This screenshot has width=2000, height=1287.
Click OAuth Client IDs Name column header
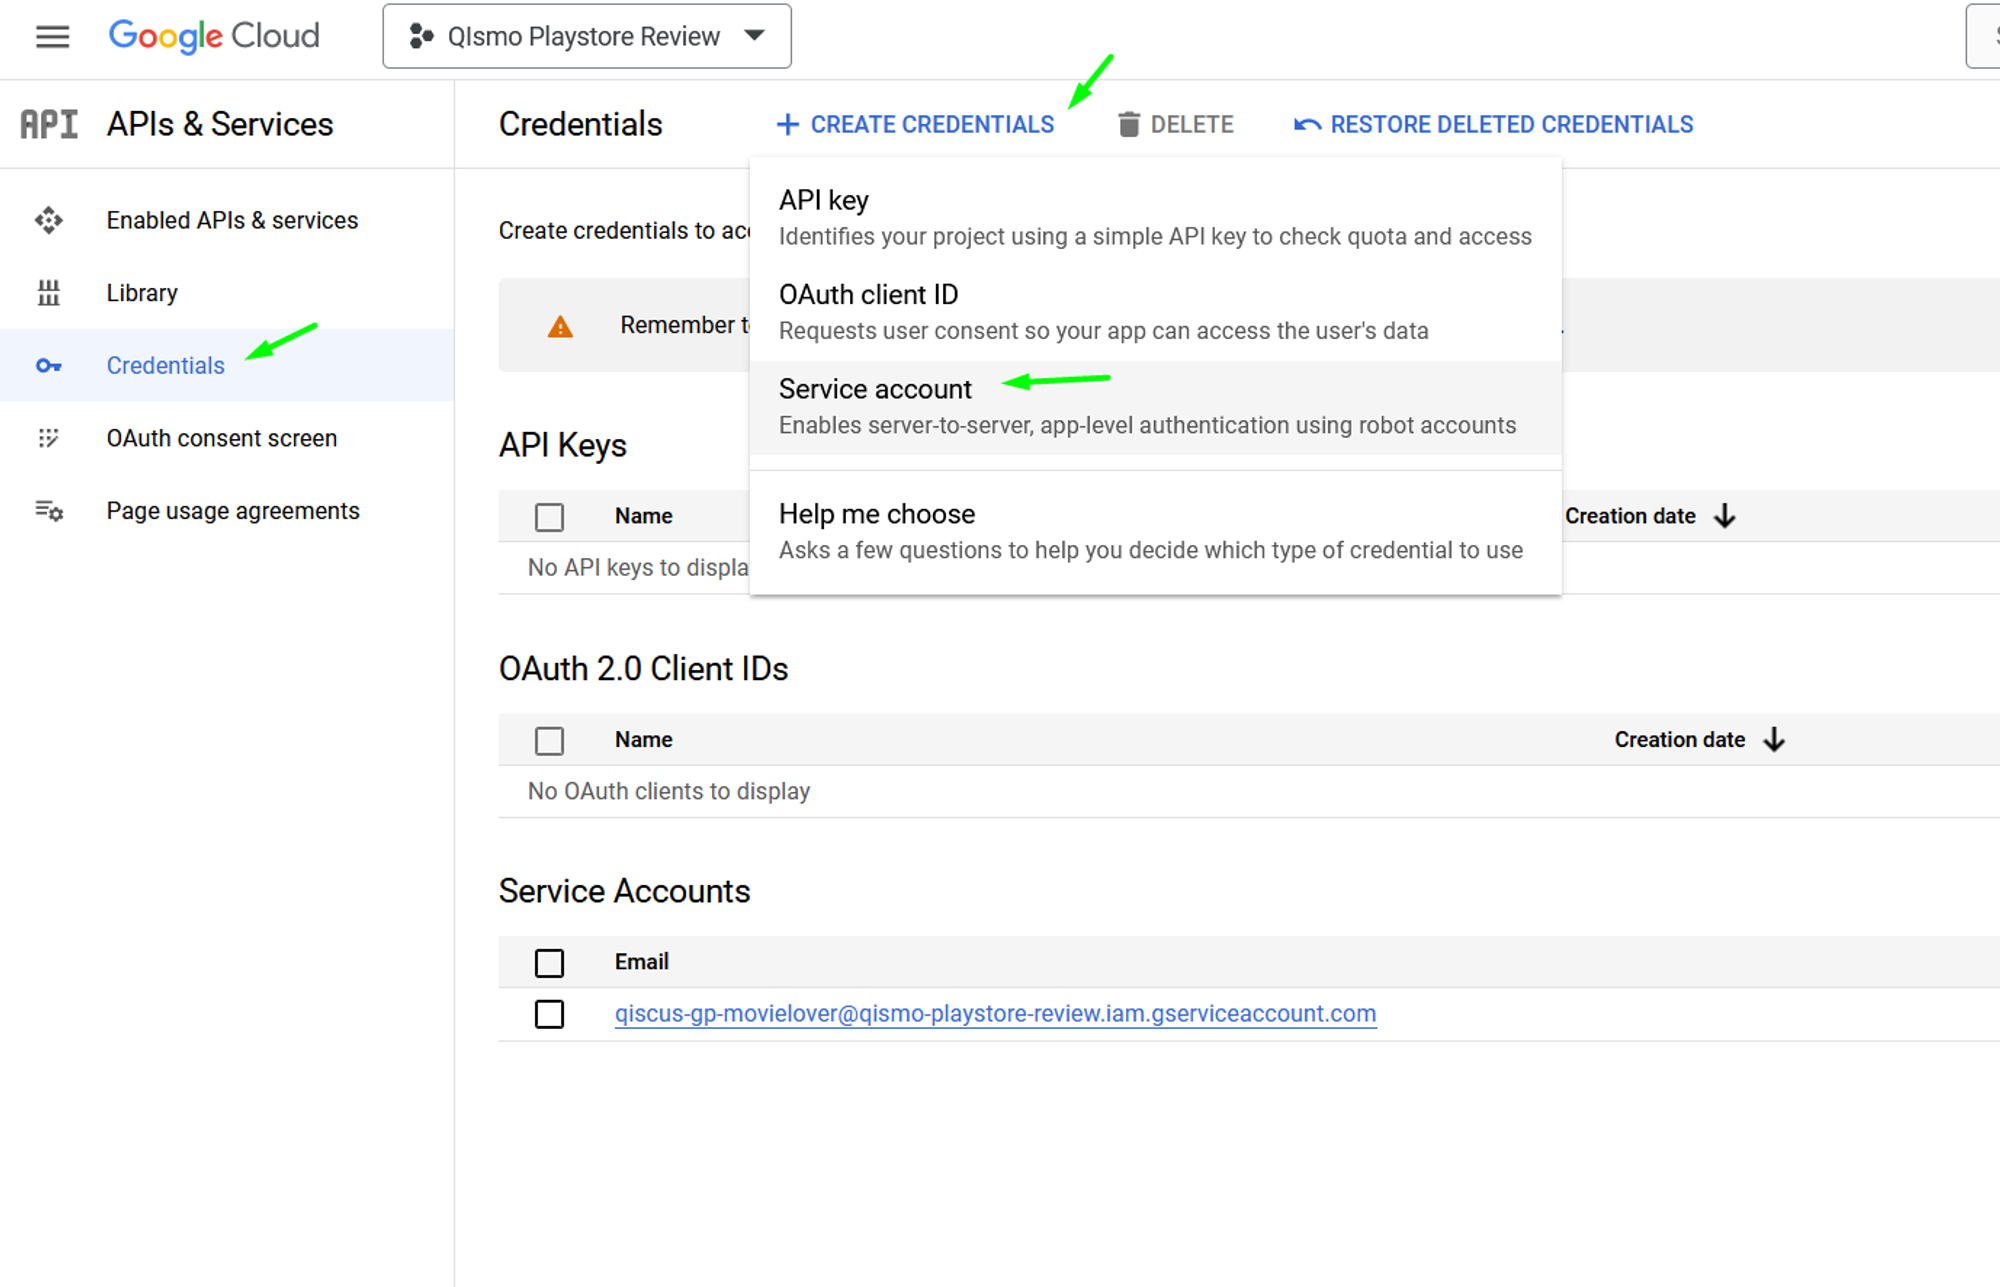[x=644, y=740]
